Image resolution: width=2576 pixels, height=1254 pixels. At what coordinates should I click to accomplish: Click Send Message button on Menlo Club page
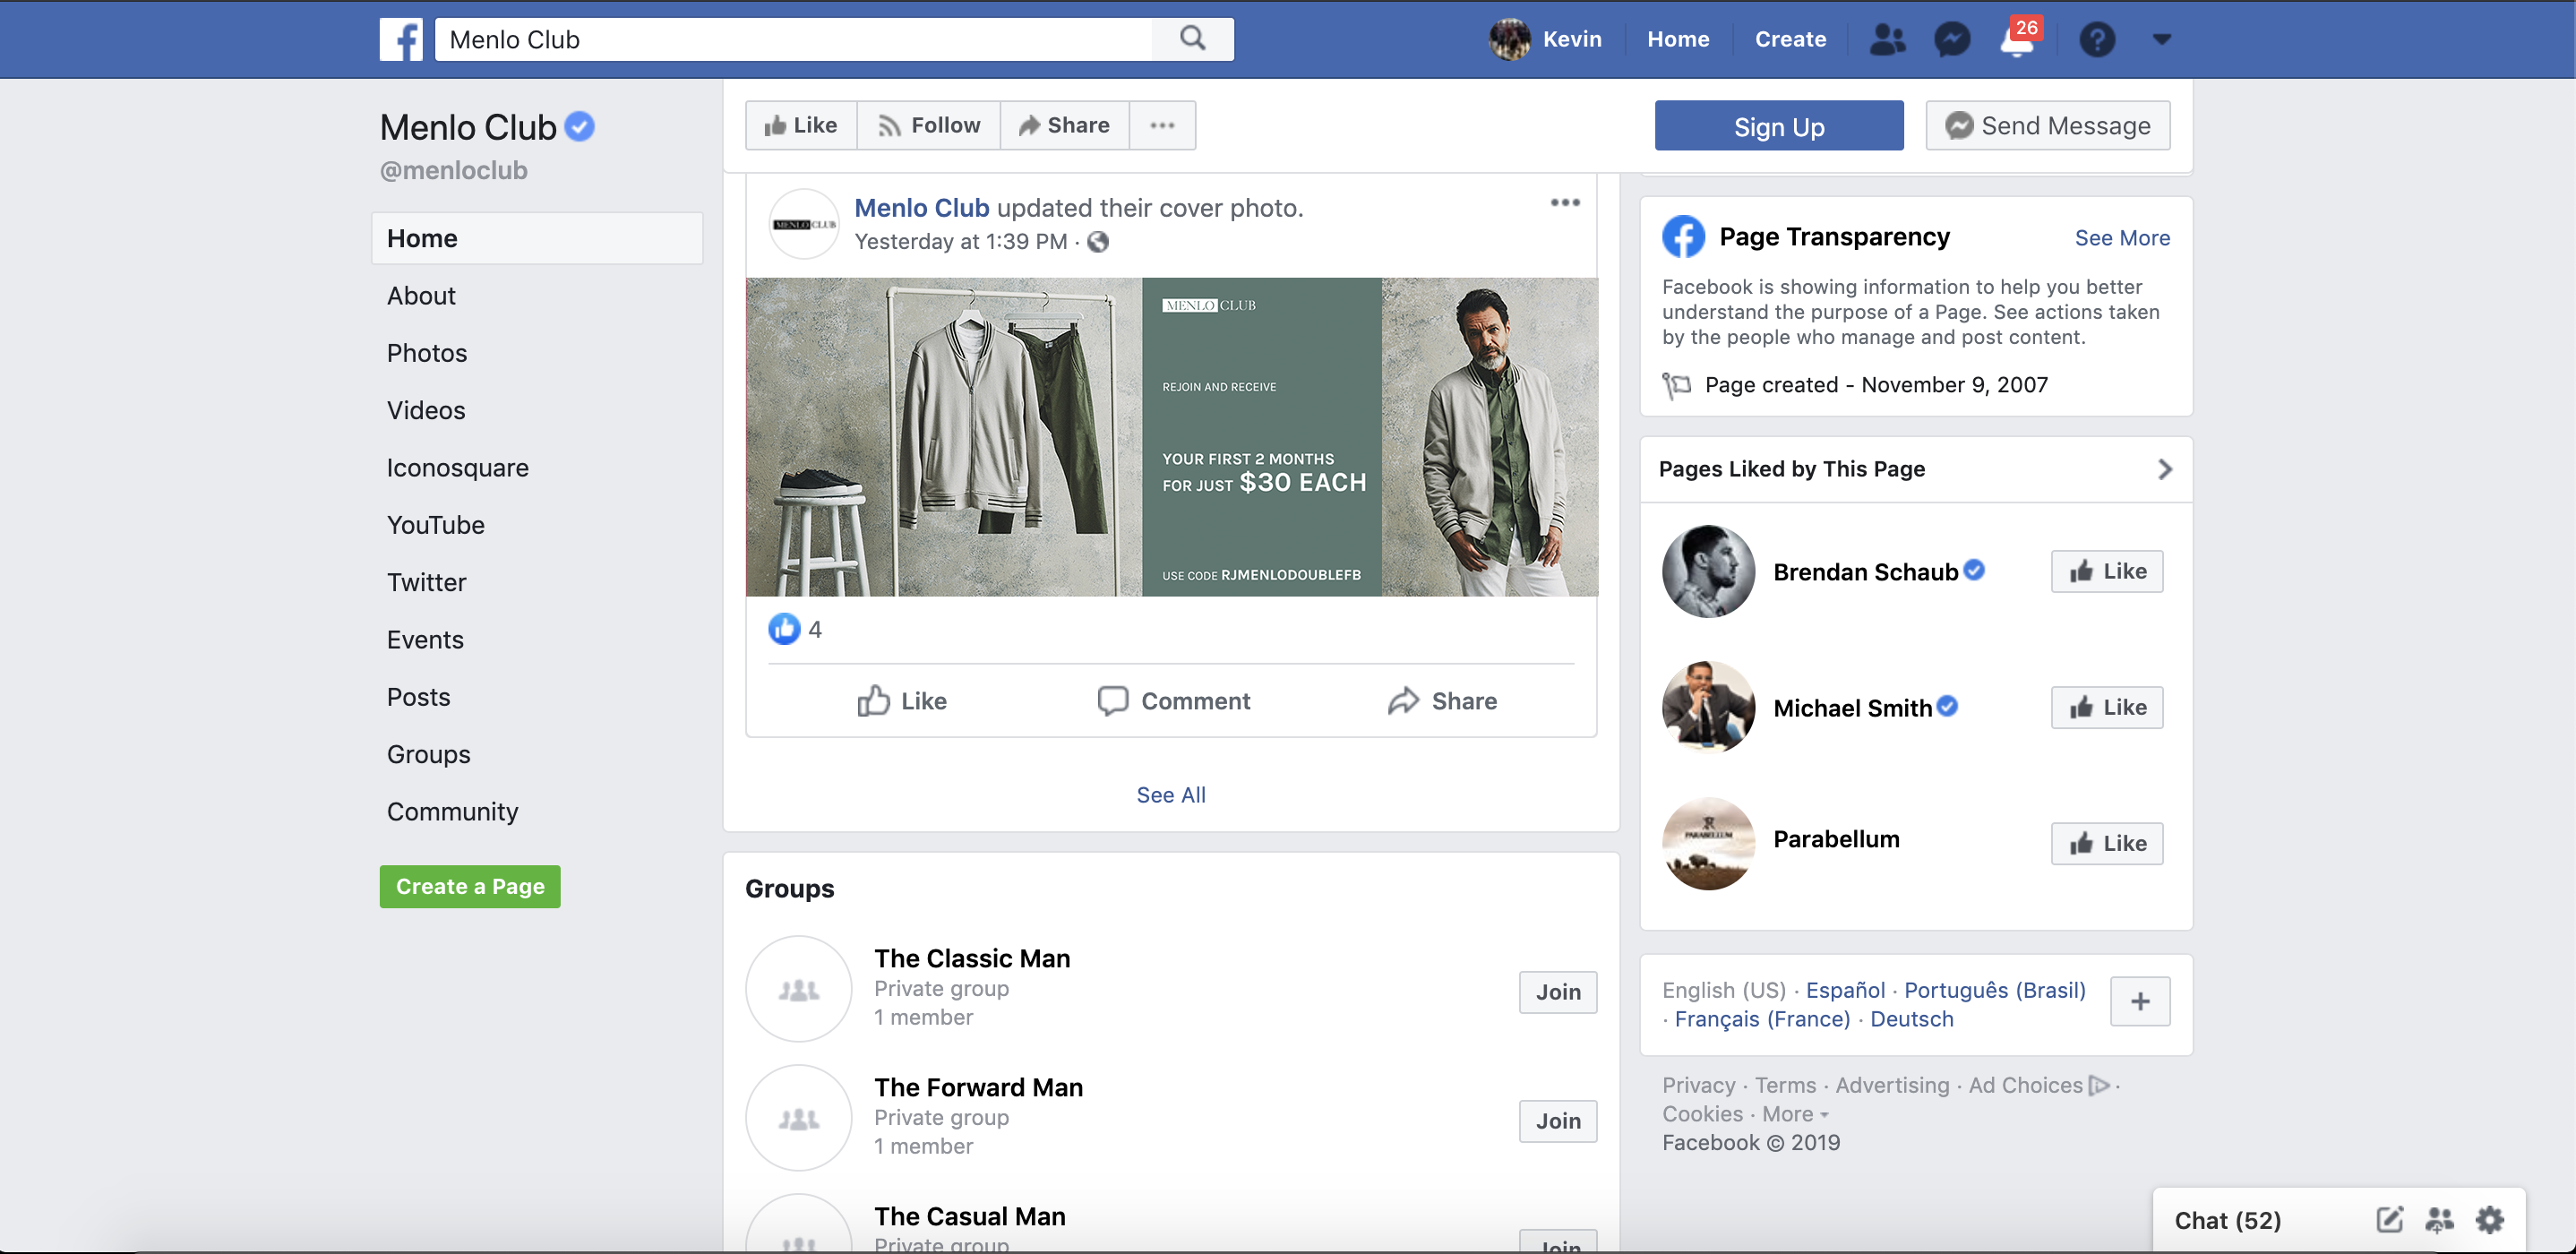2050,125
